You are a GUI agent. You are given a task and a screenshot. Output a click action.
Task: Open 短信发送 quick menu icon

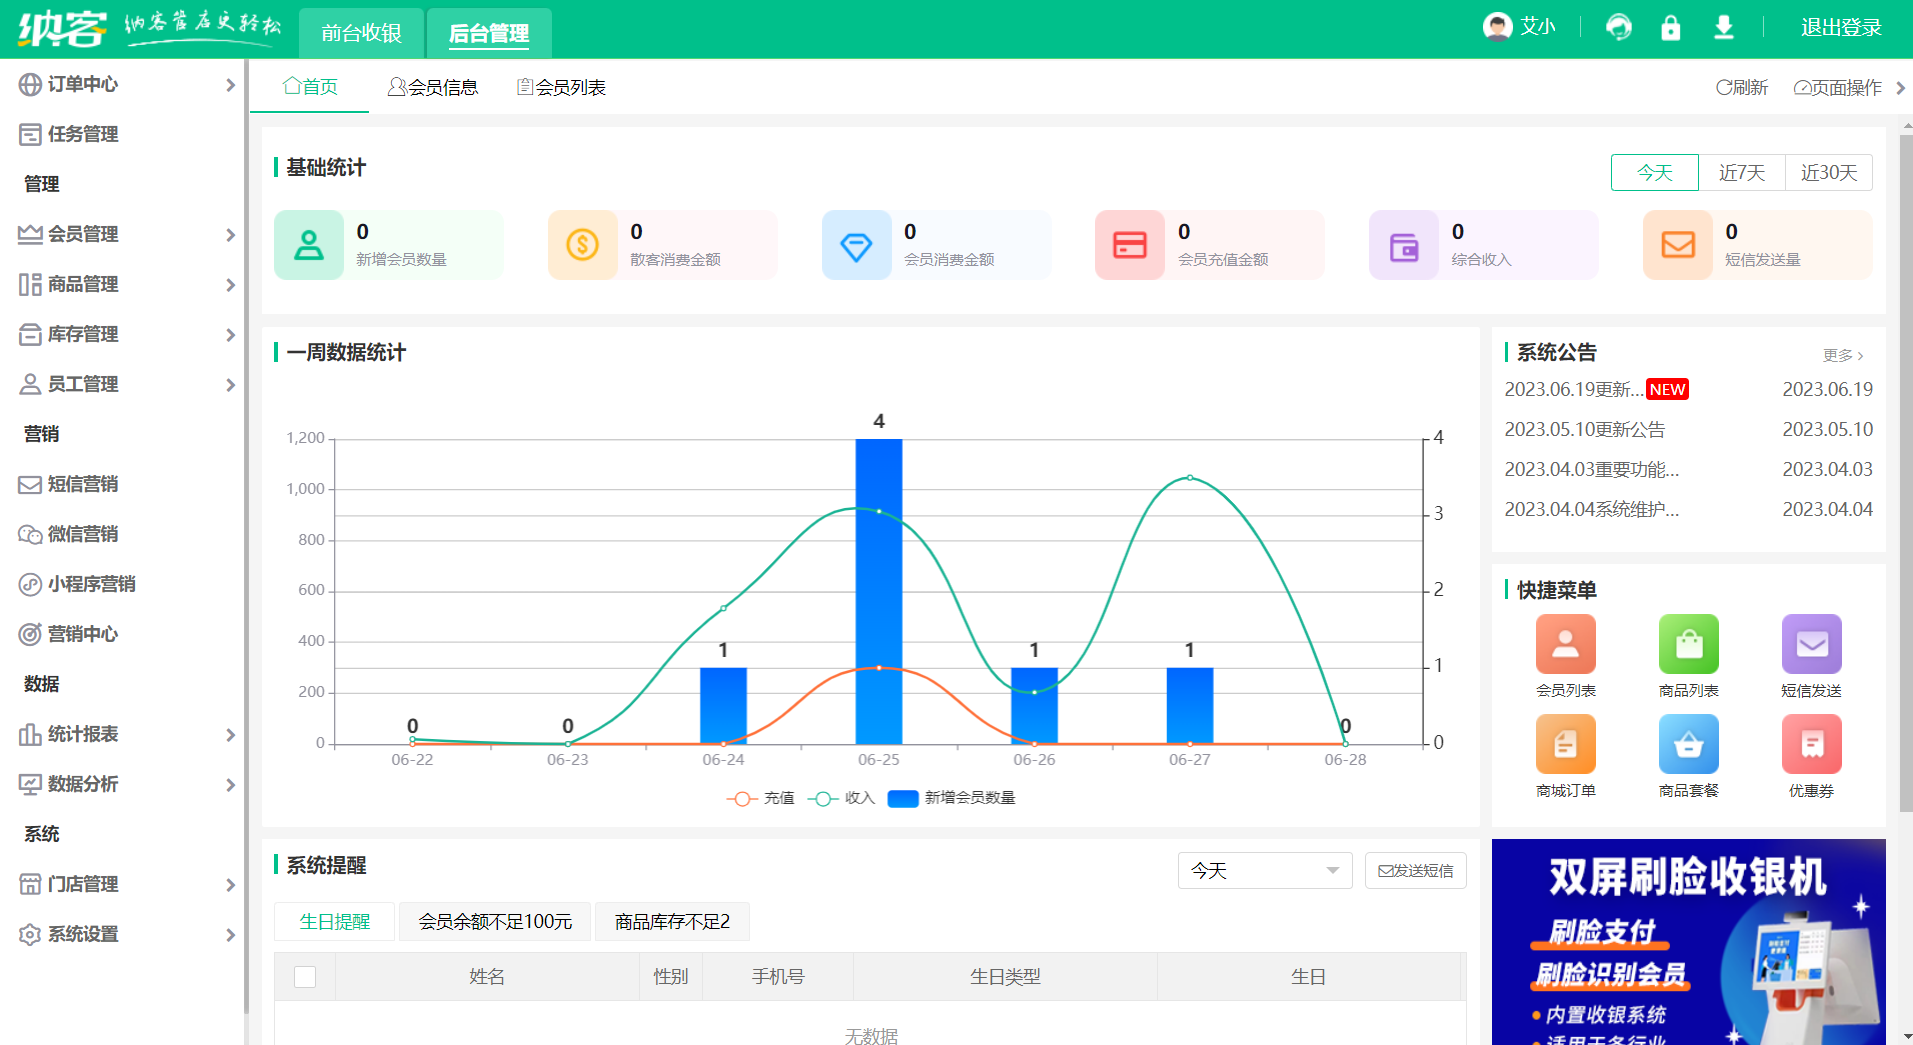click(x=1811, y=645)
